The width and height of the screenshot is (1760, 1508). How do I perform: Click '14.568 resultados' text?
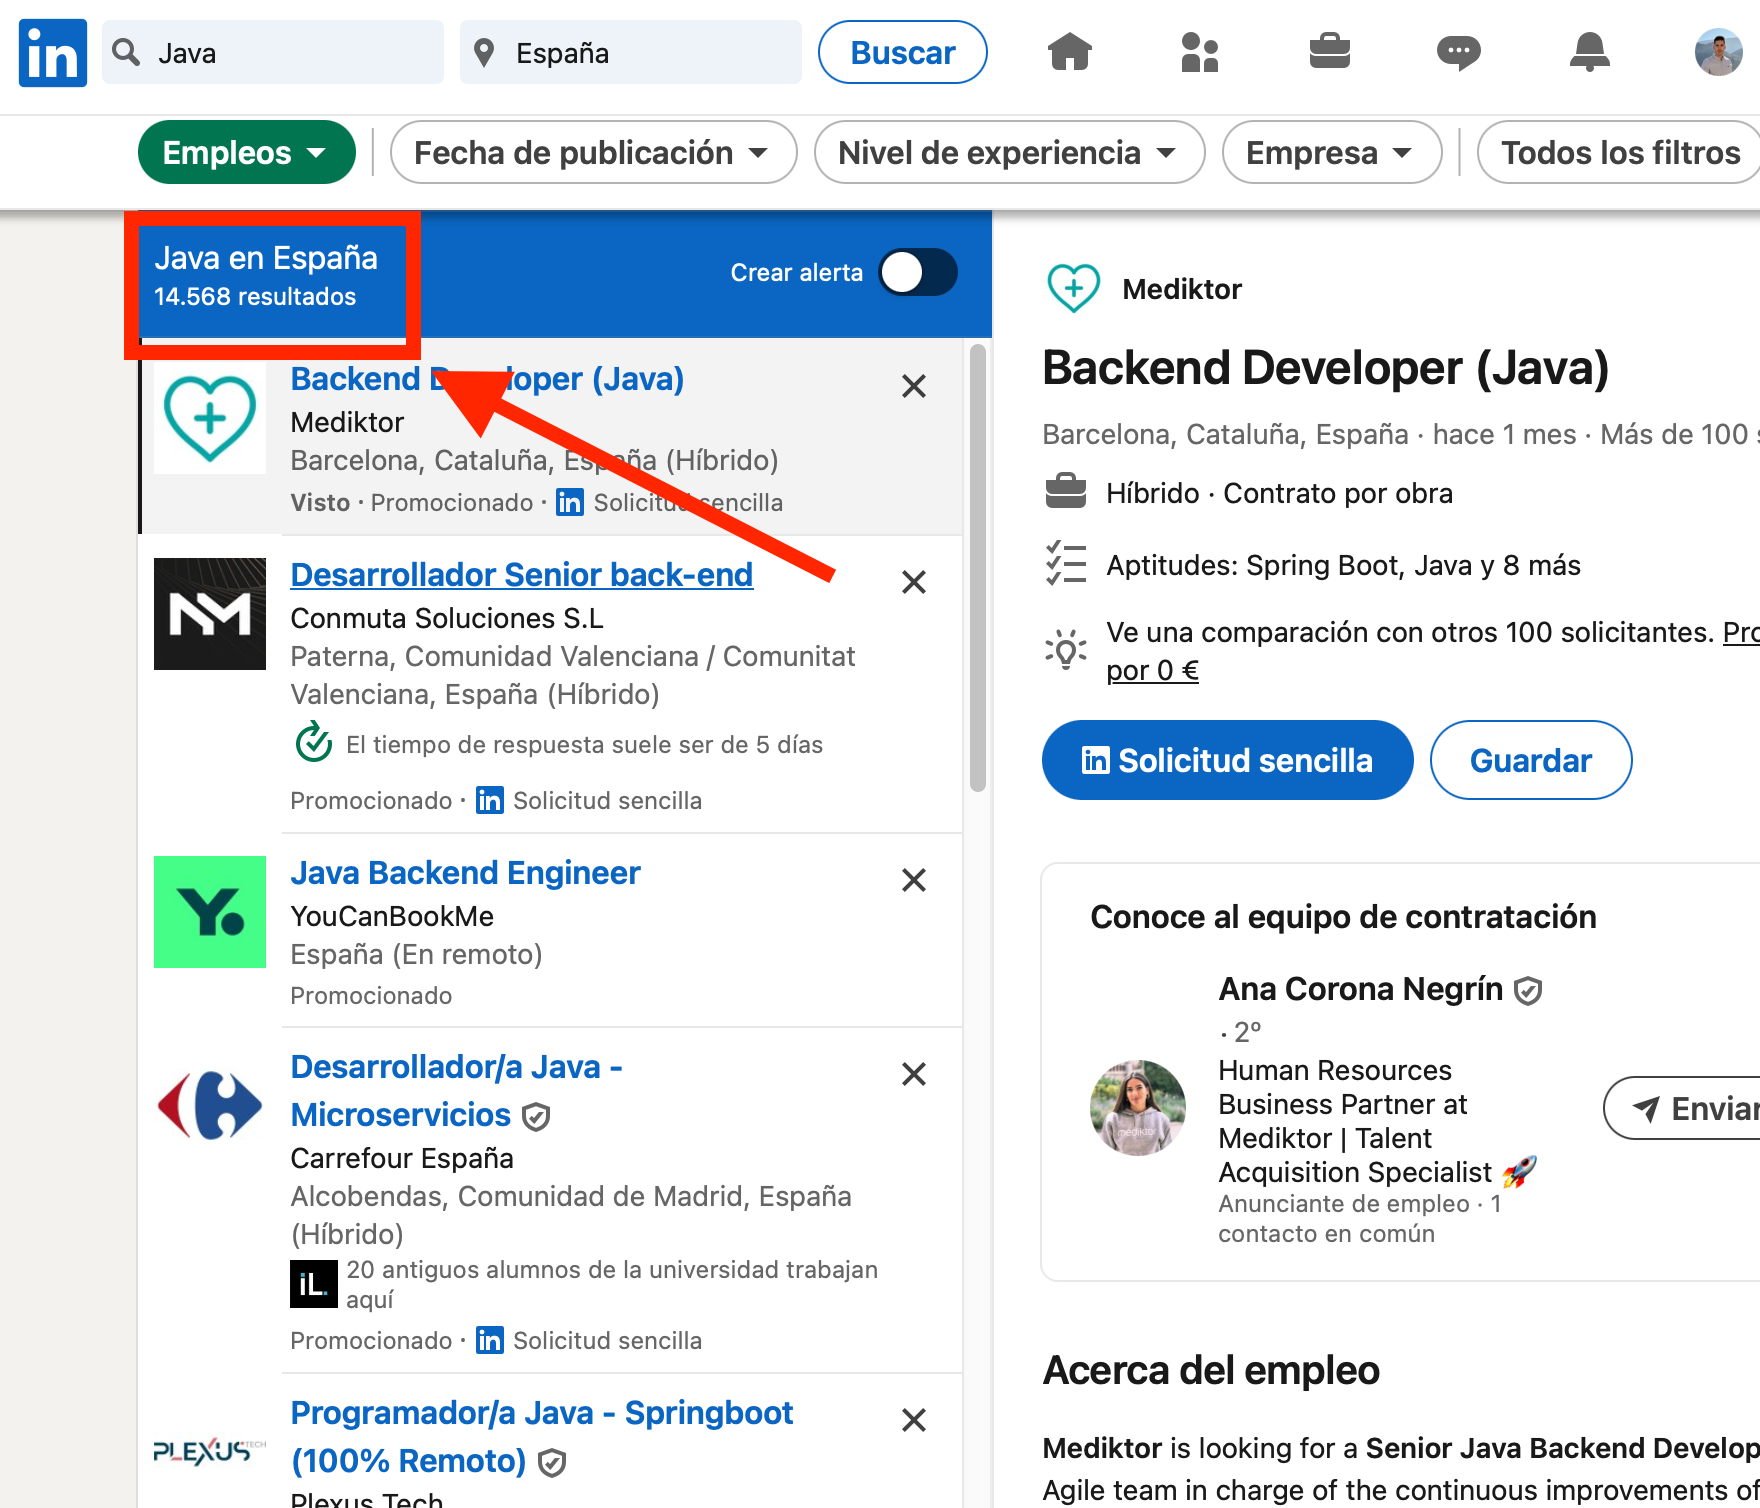(x=255, y=297)
